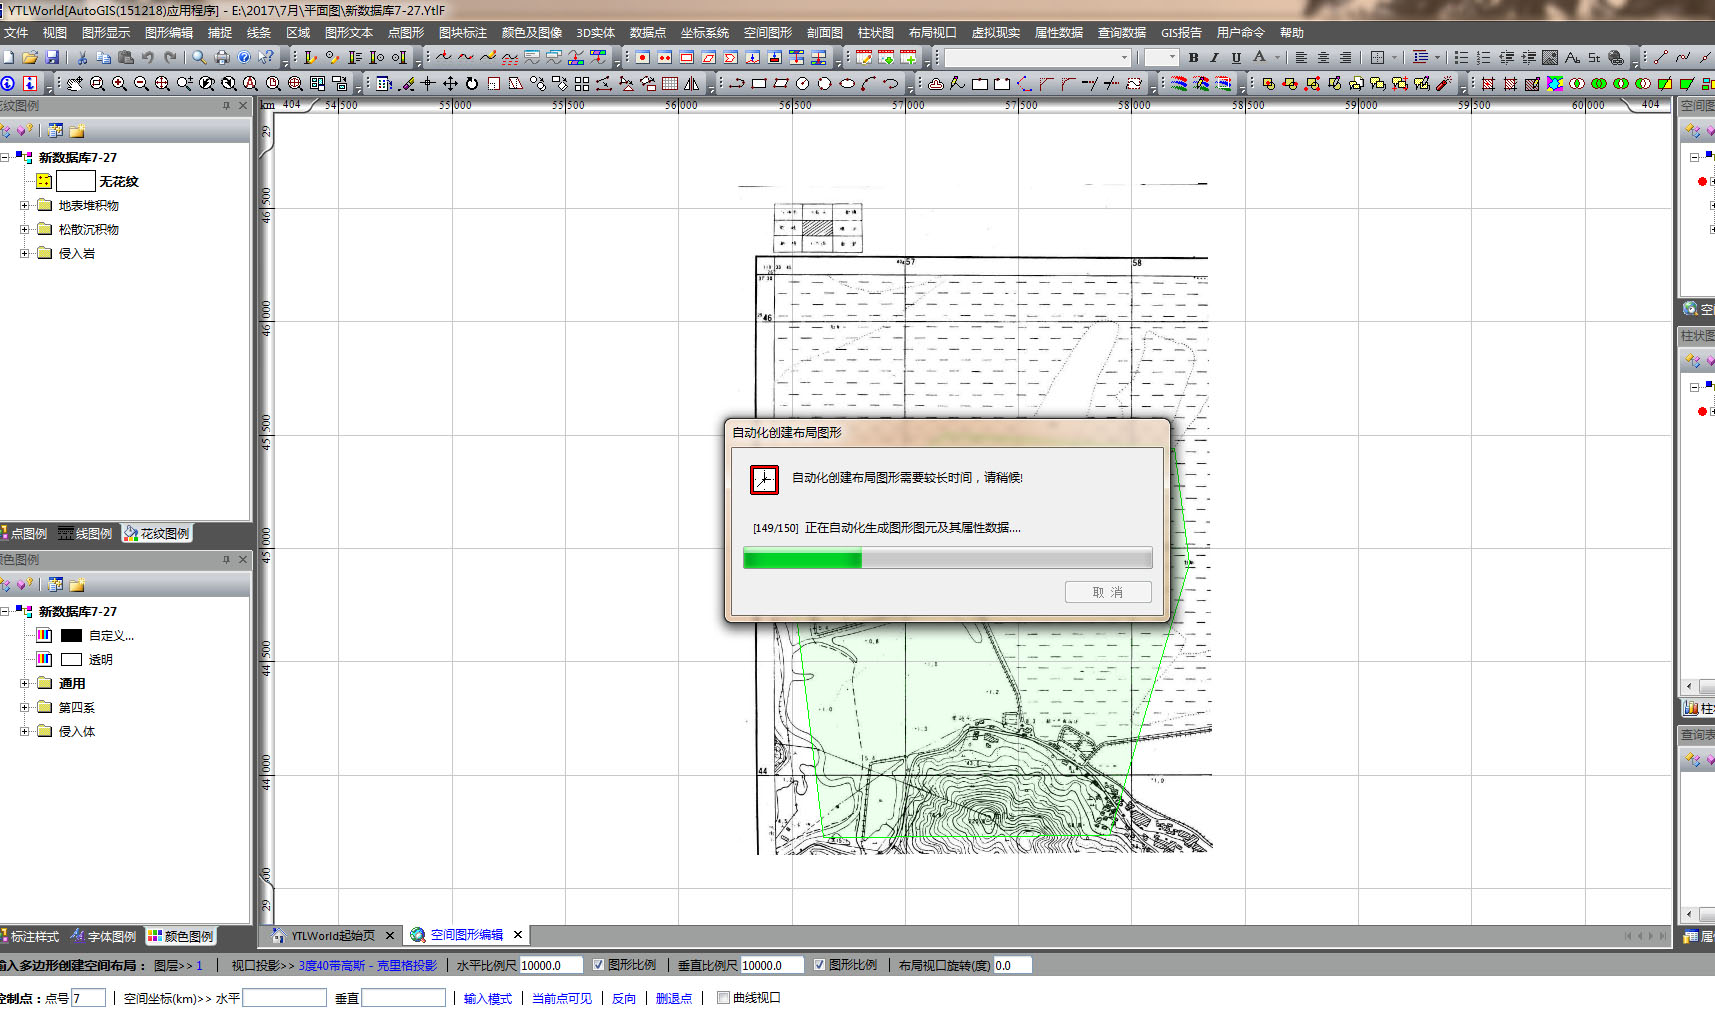The image size is (1715, 1010).
Task: Select the Rotate tool icon
Action: point(472,84)
